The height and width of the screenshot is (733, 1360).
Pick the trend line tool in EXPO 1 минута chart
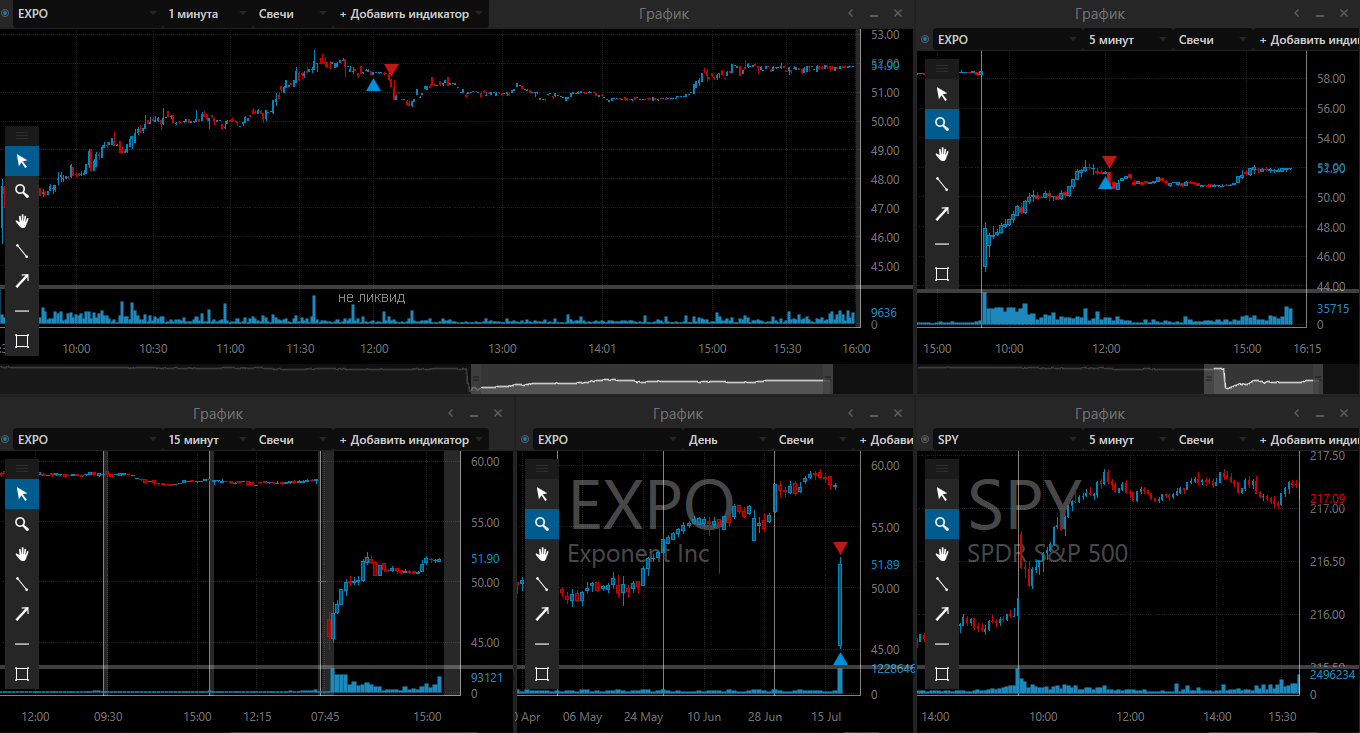tap(22, 251)
